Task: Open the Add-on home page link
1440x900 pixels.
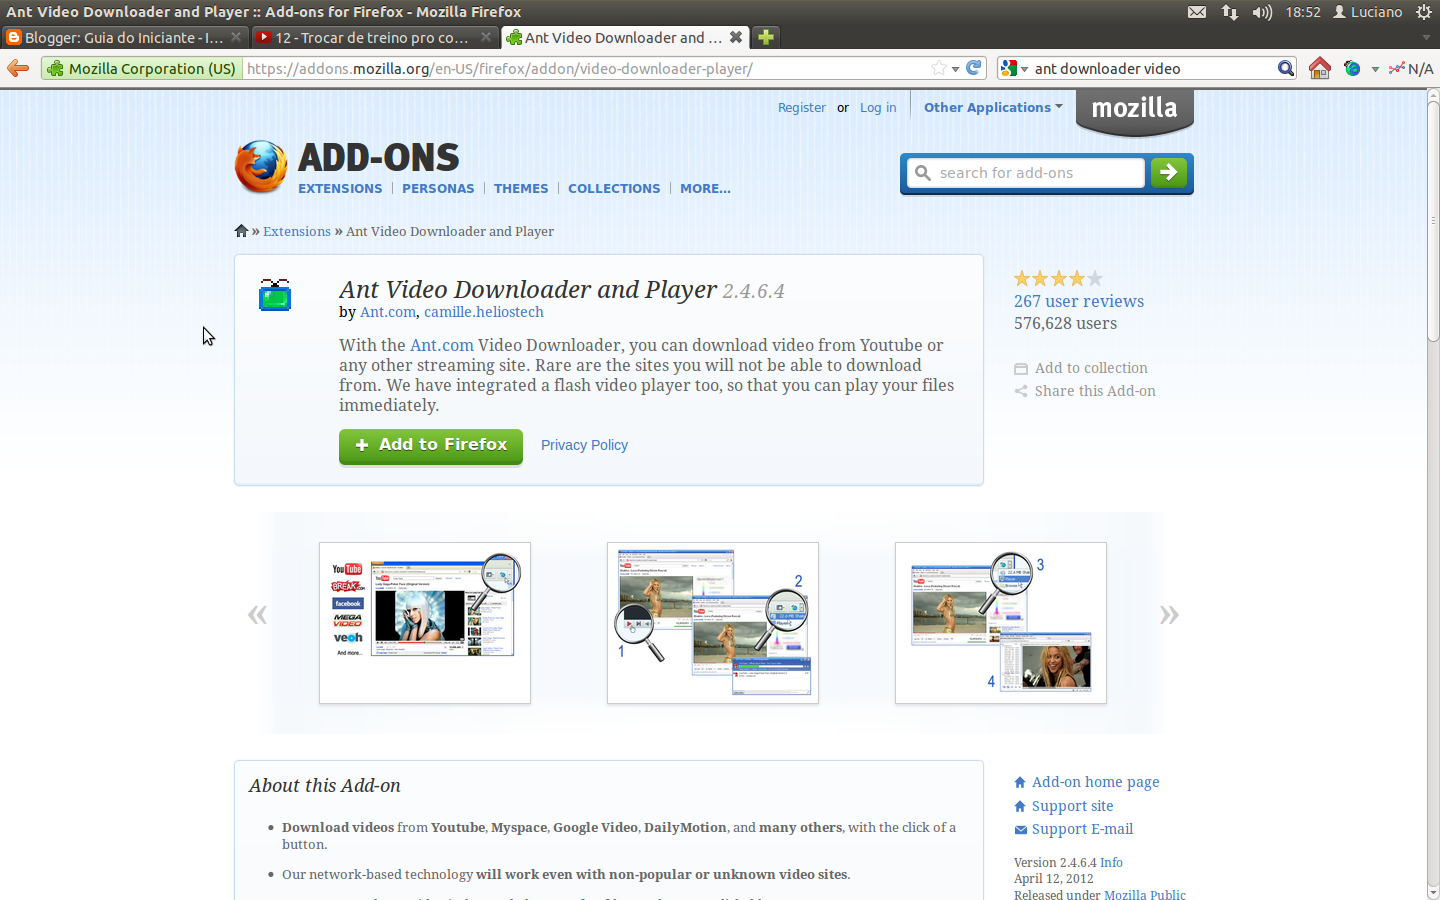Action: (1095, 782)
